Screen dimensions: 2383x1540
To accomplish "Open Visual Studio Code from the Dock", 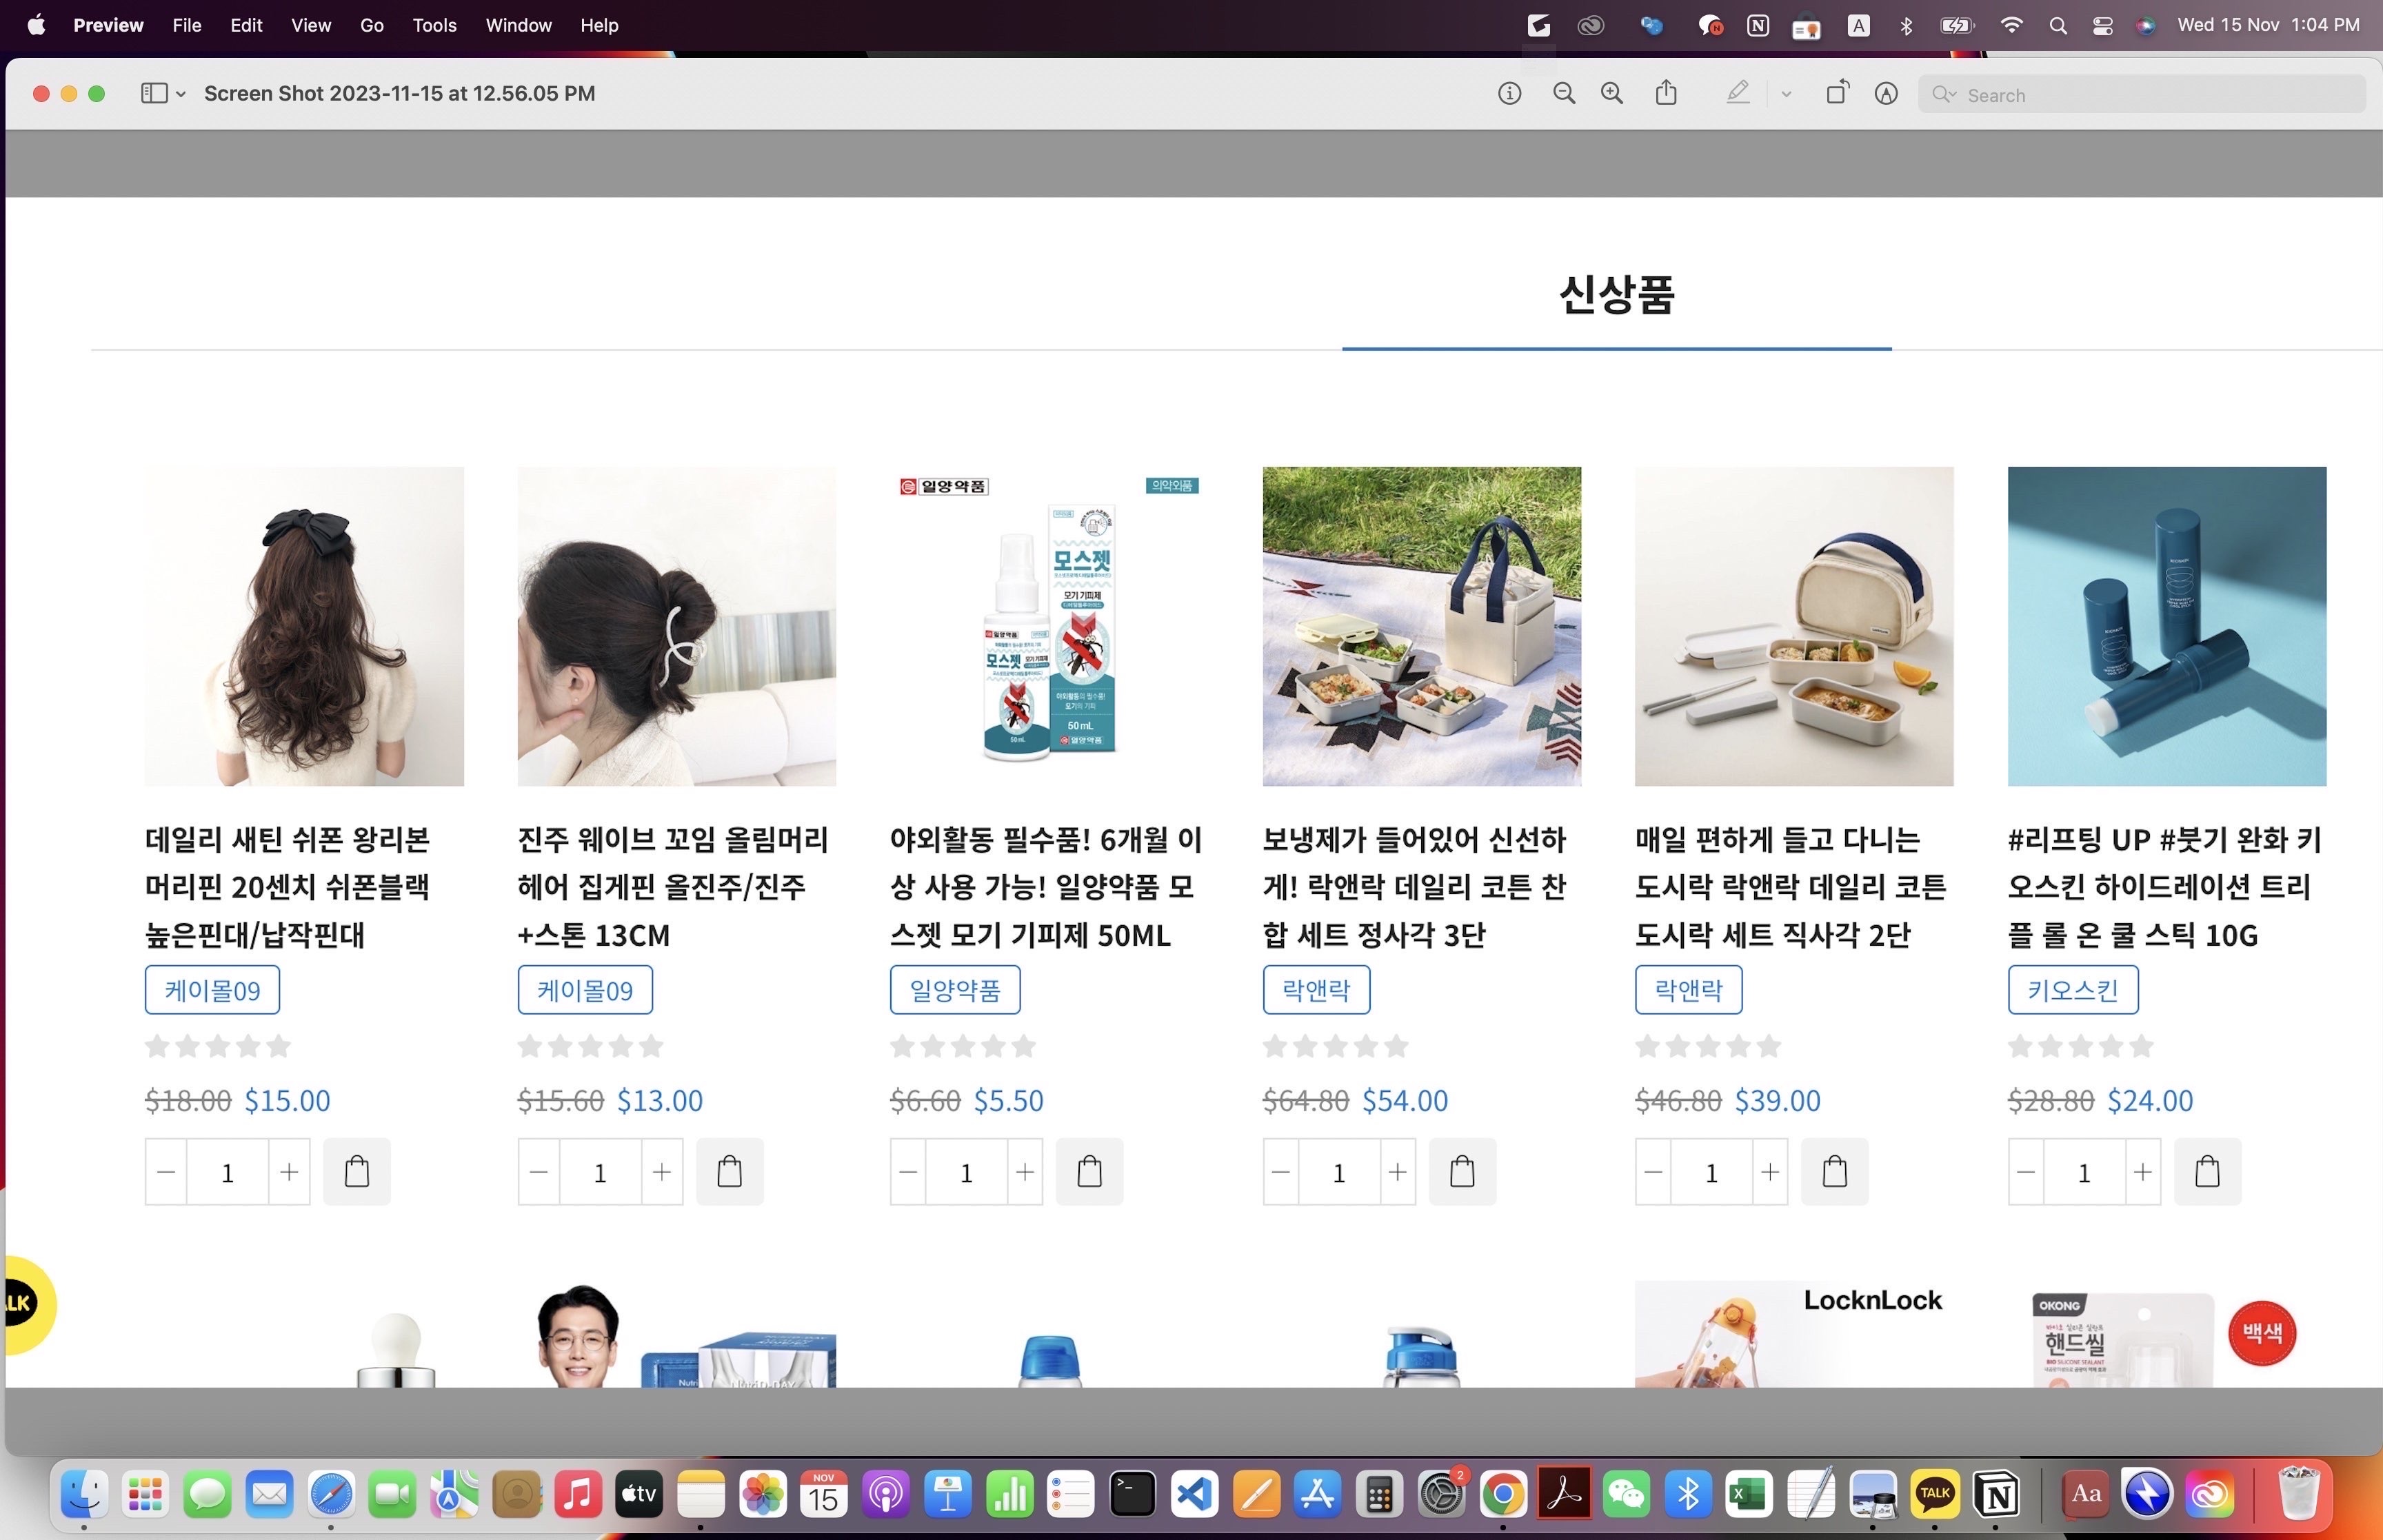I will click(x=1195, y=1495).
